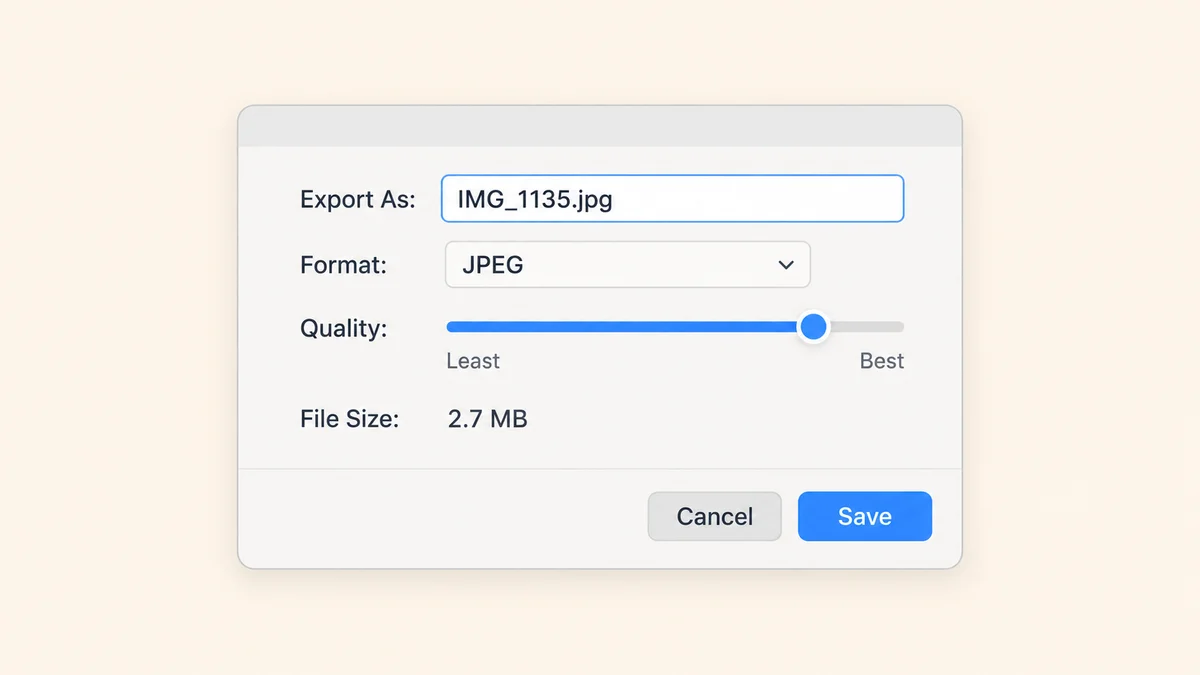
Task: Click the Export As filename field
Action: 672,199
